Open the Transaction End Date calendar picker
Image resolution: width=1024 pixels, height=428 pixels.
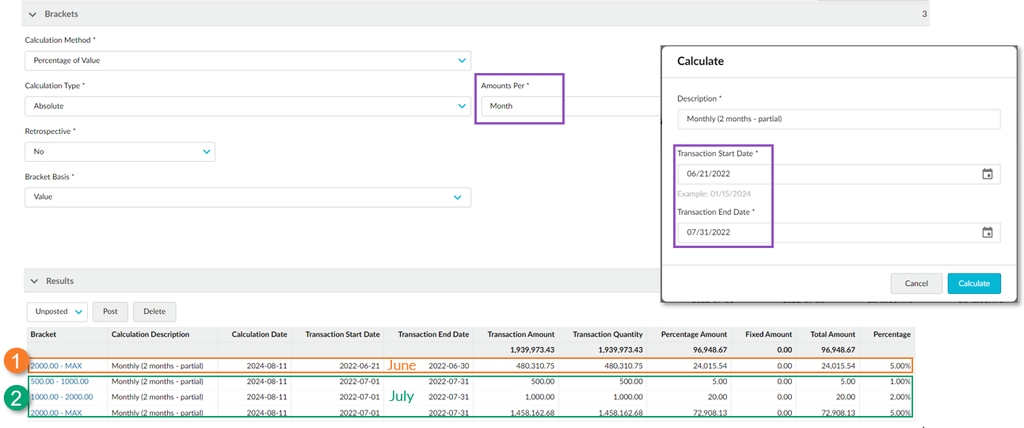point(987,233)
